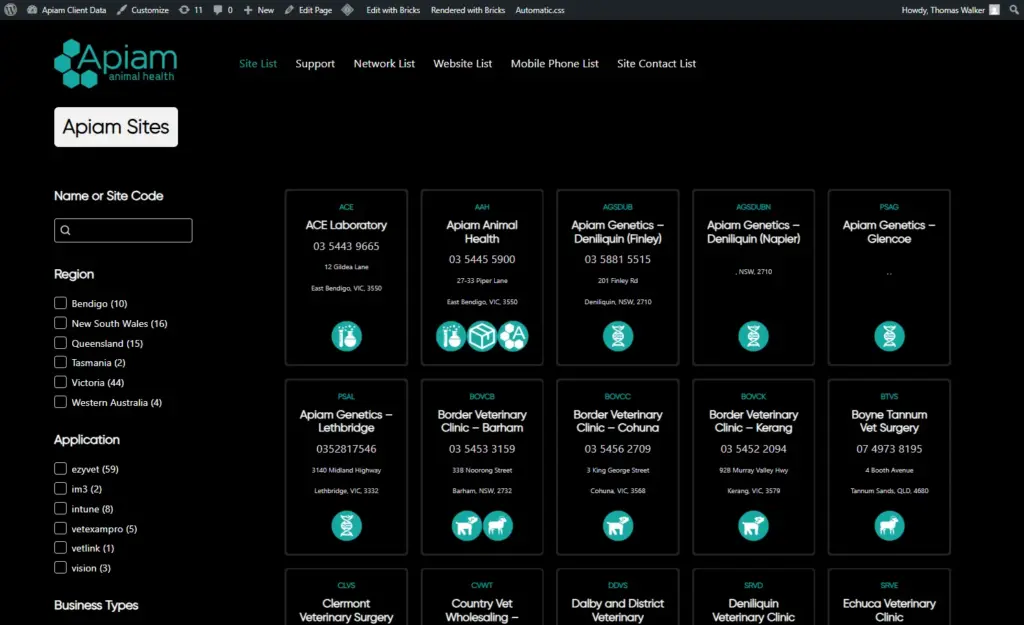This screenshot has width=1024, height=625.
Task: Open Howdy, Thomas Walker account menu
Action: coord(951,10)
